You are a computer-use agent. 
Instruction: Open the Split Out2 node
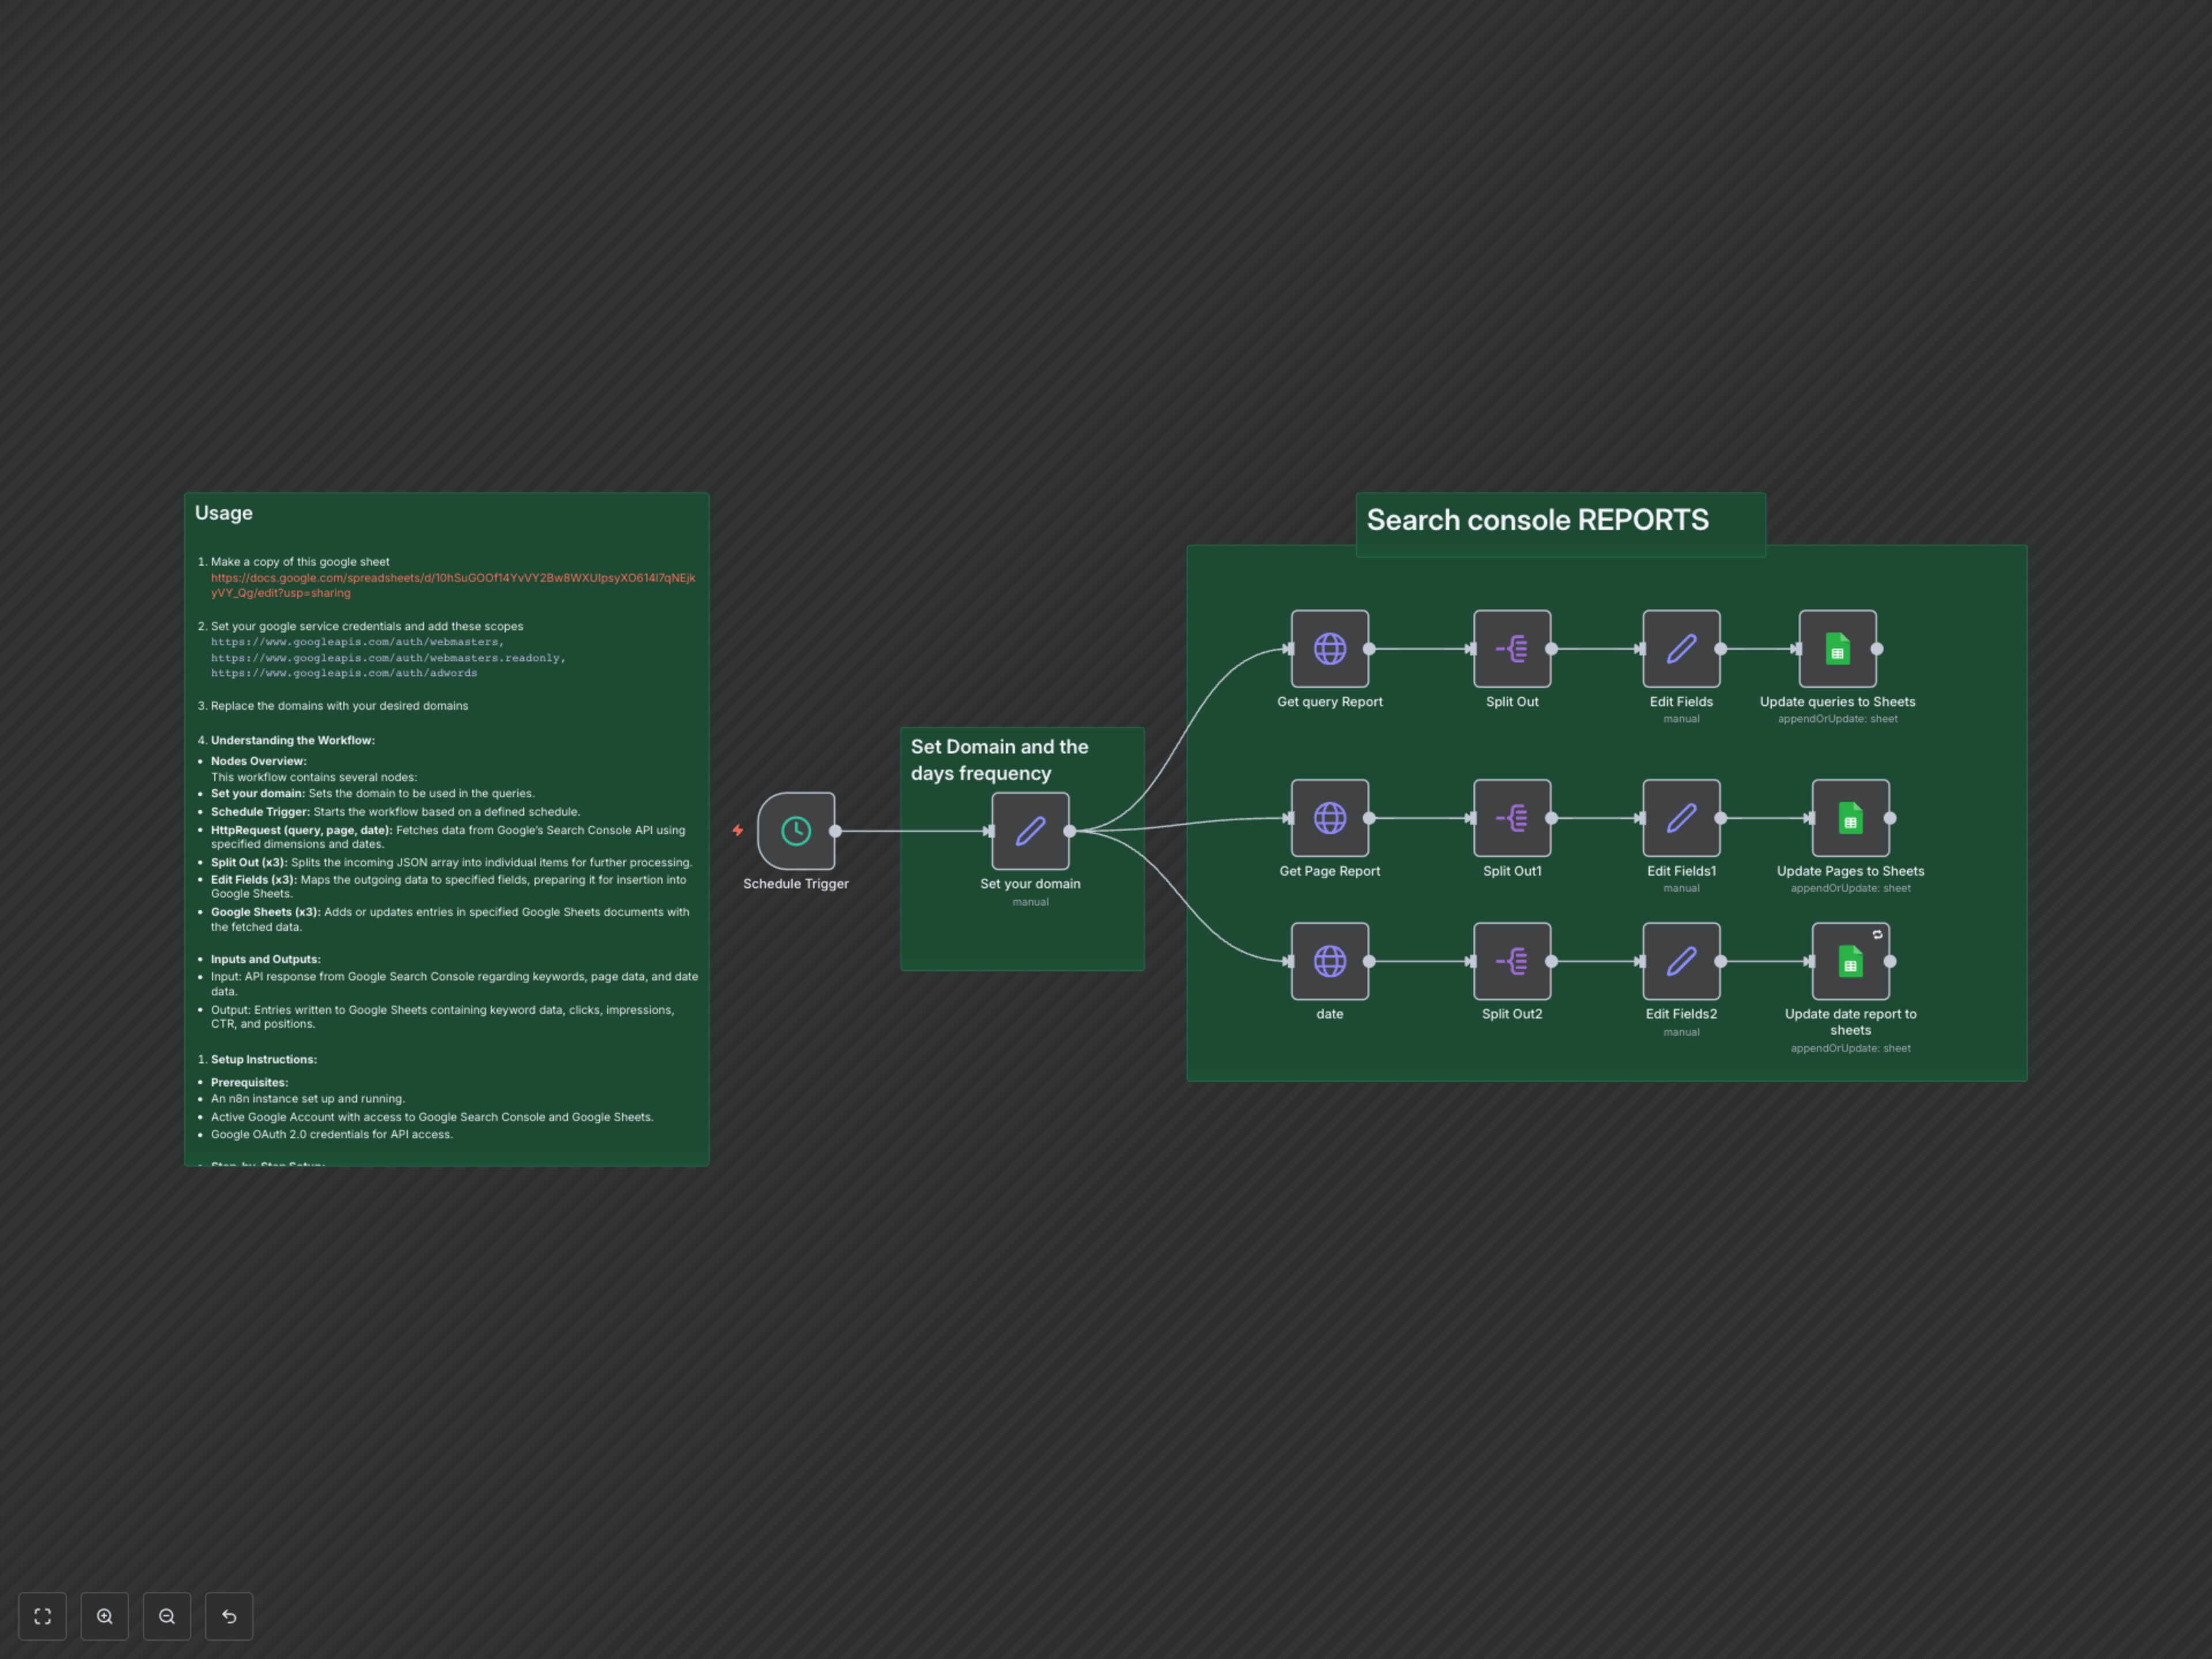1511,960
